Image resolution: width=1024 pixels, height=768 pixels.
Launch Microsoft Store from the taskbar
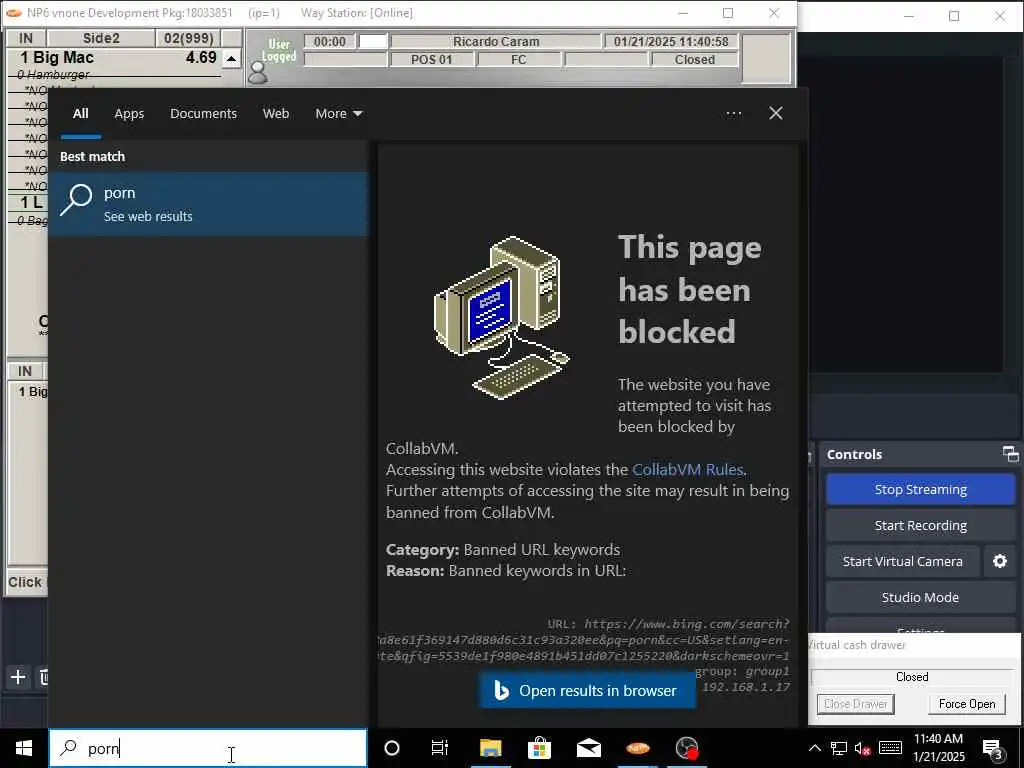pyautogui.click(x=539, y=748)
